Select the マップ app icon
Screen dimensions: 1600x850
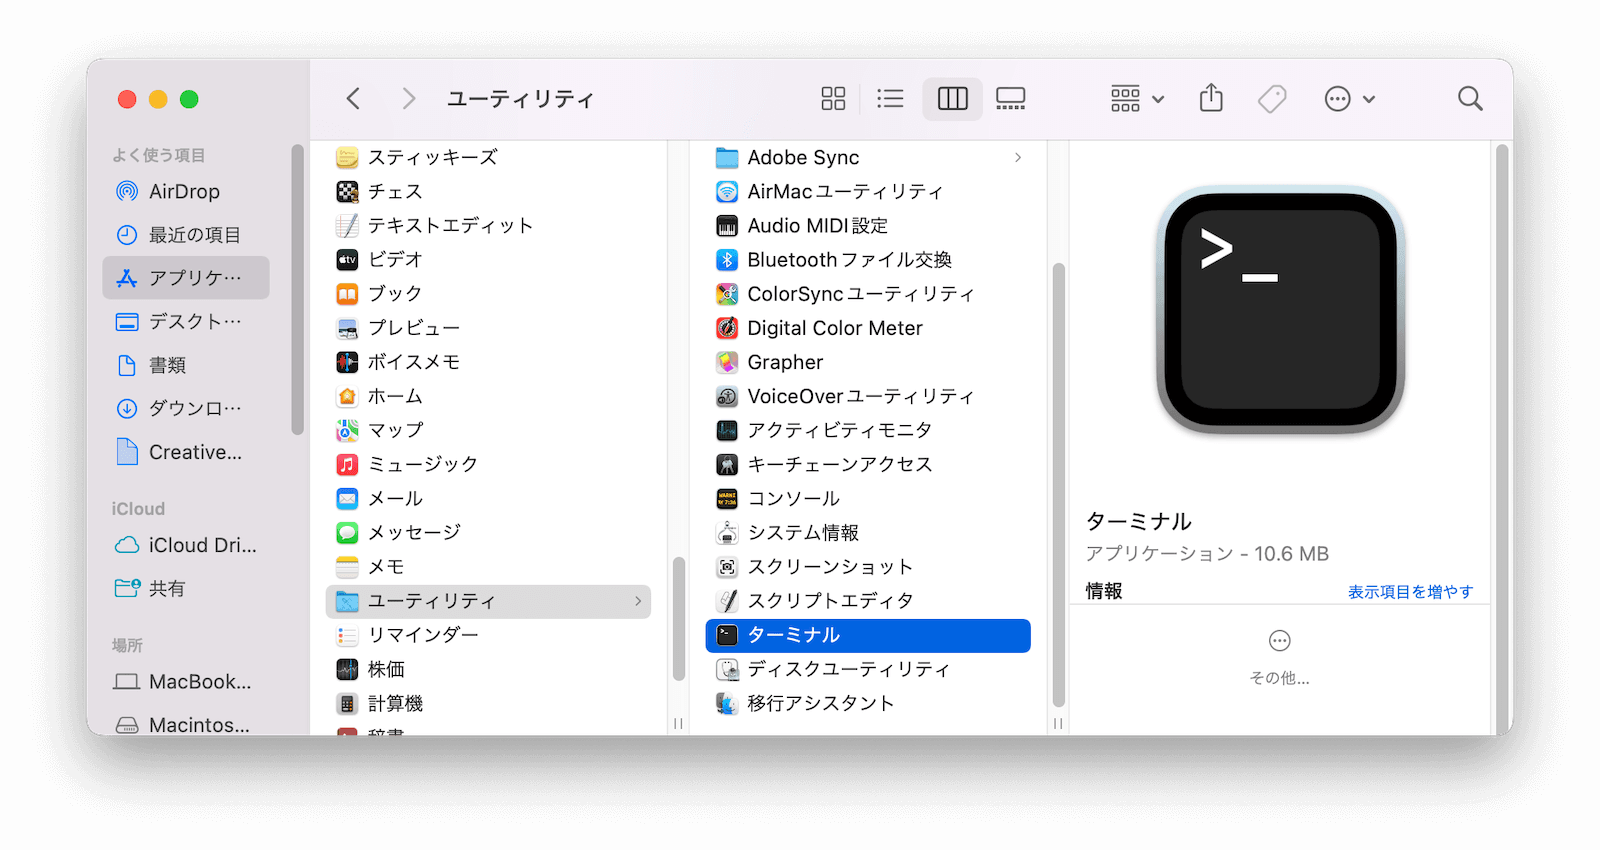(347, 430)
